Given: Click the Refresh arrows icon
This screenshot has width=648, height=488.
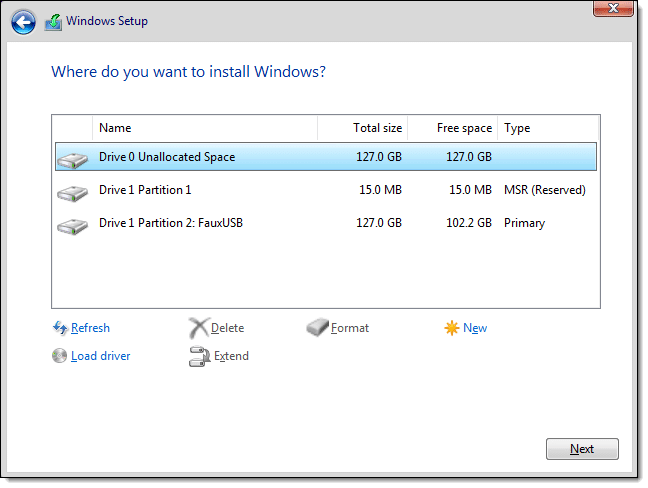Looking at the screenshot, I should click(x=60, y=328).
